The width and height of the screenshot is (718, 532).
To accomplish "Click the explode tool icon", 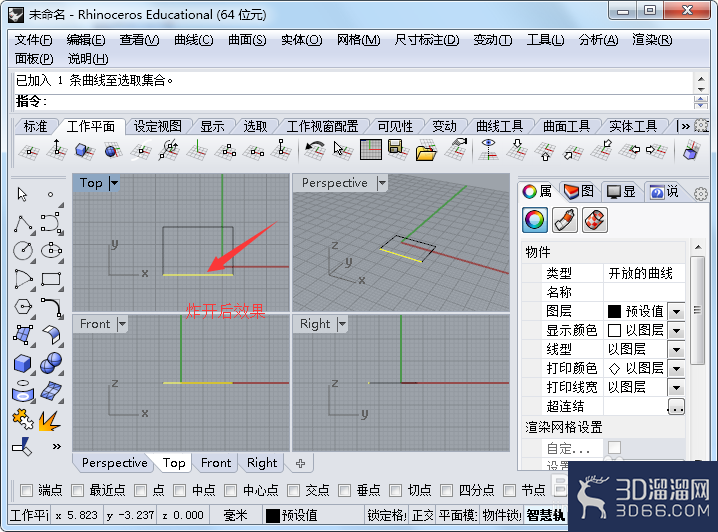I will (x=50, y=420).
